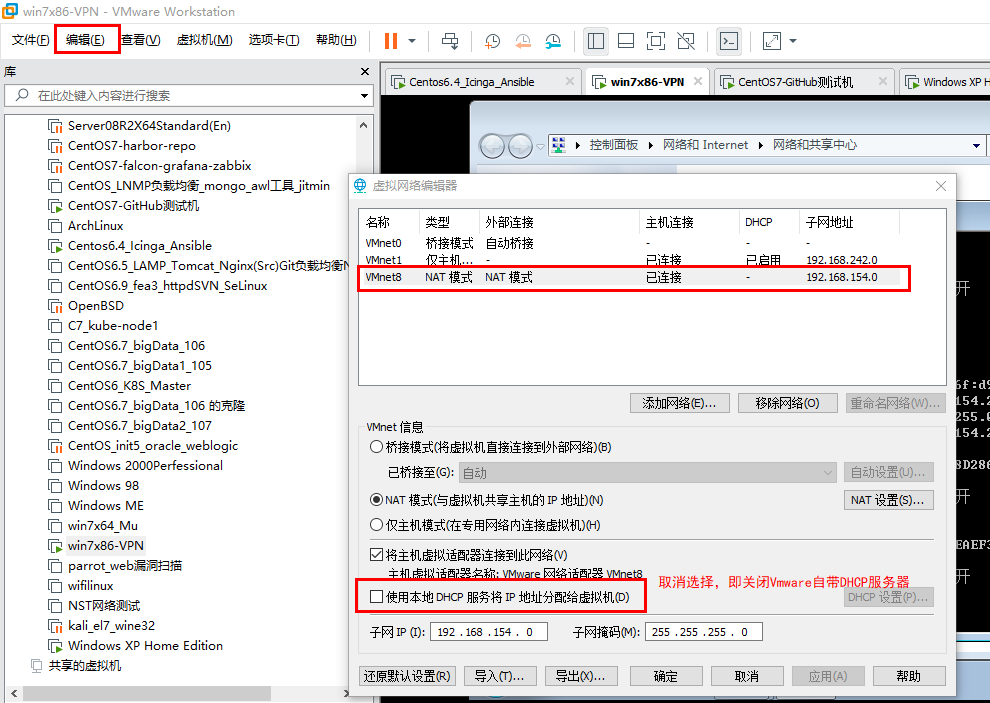Image resolution: width=990 pixels, height=703 pixels.
Task: Open the power options arrow beside pause
Action: 412,41
